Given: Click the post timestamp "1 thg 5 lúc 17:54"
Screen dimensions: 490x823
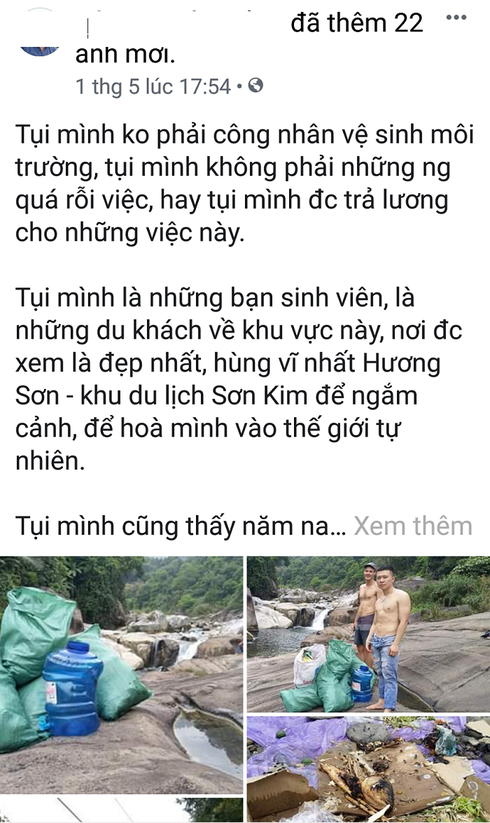Looking at the screenshot, I should coord(153,86).
